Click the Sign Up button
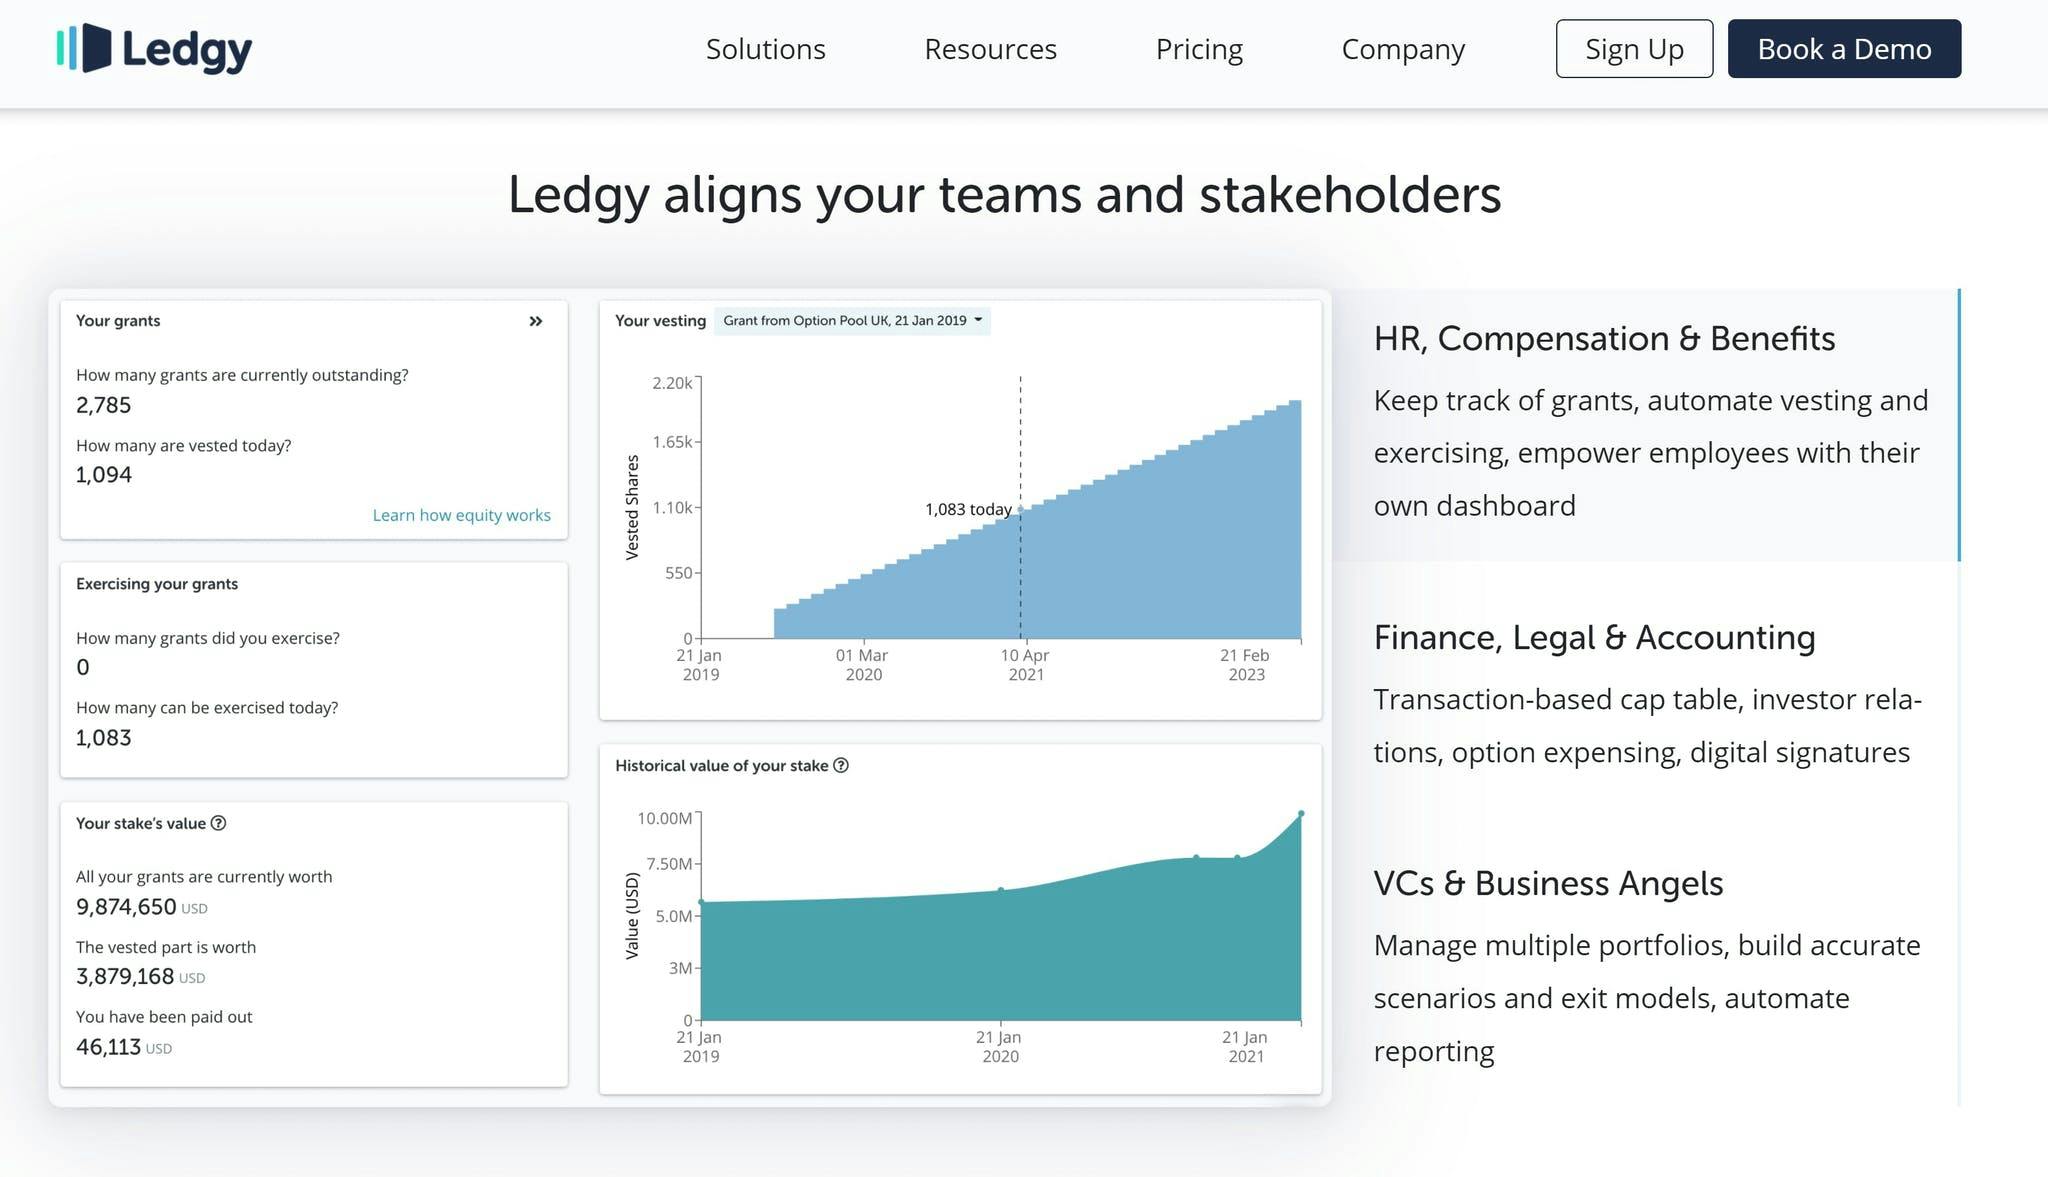The image size is (2048, 1177). coord(1634,49)
